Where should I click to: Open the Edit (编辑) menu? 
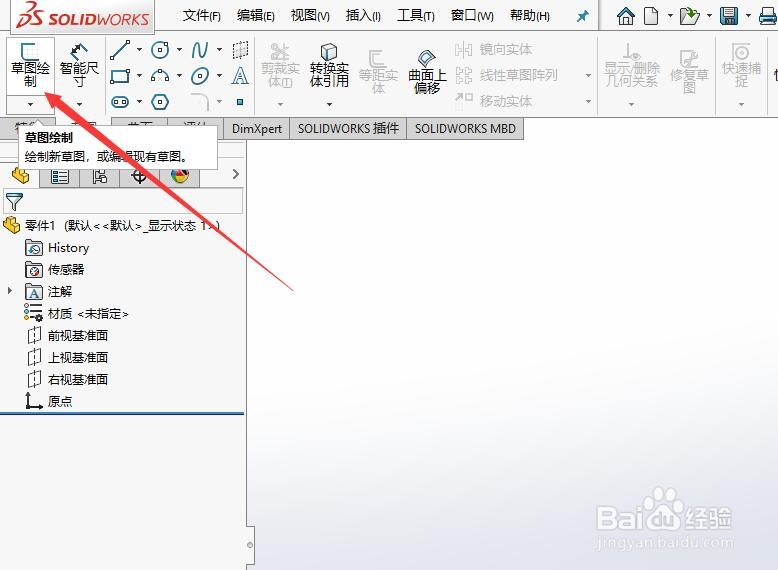click(x=256, y=16)
